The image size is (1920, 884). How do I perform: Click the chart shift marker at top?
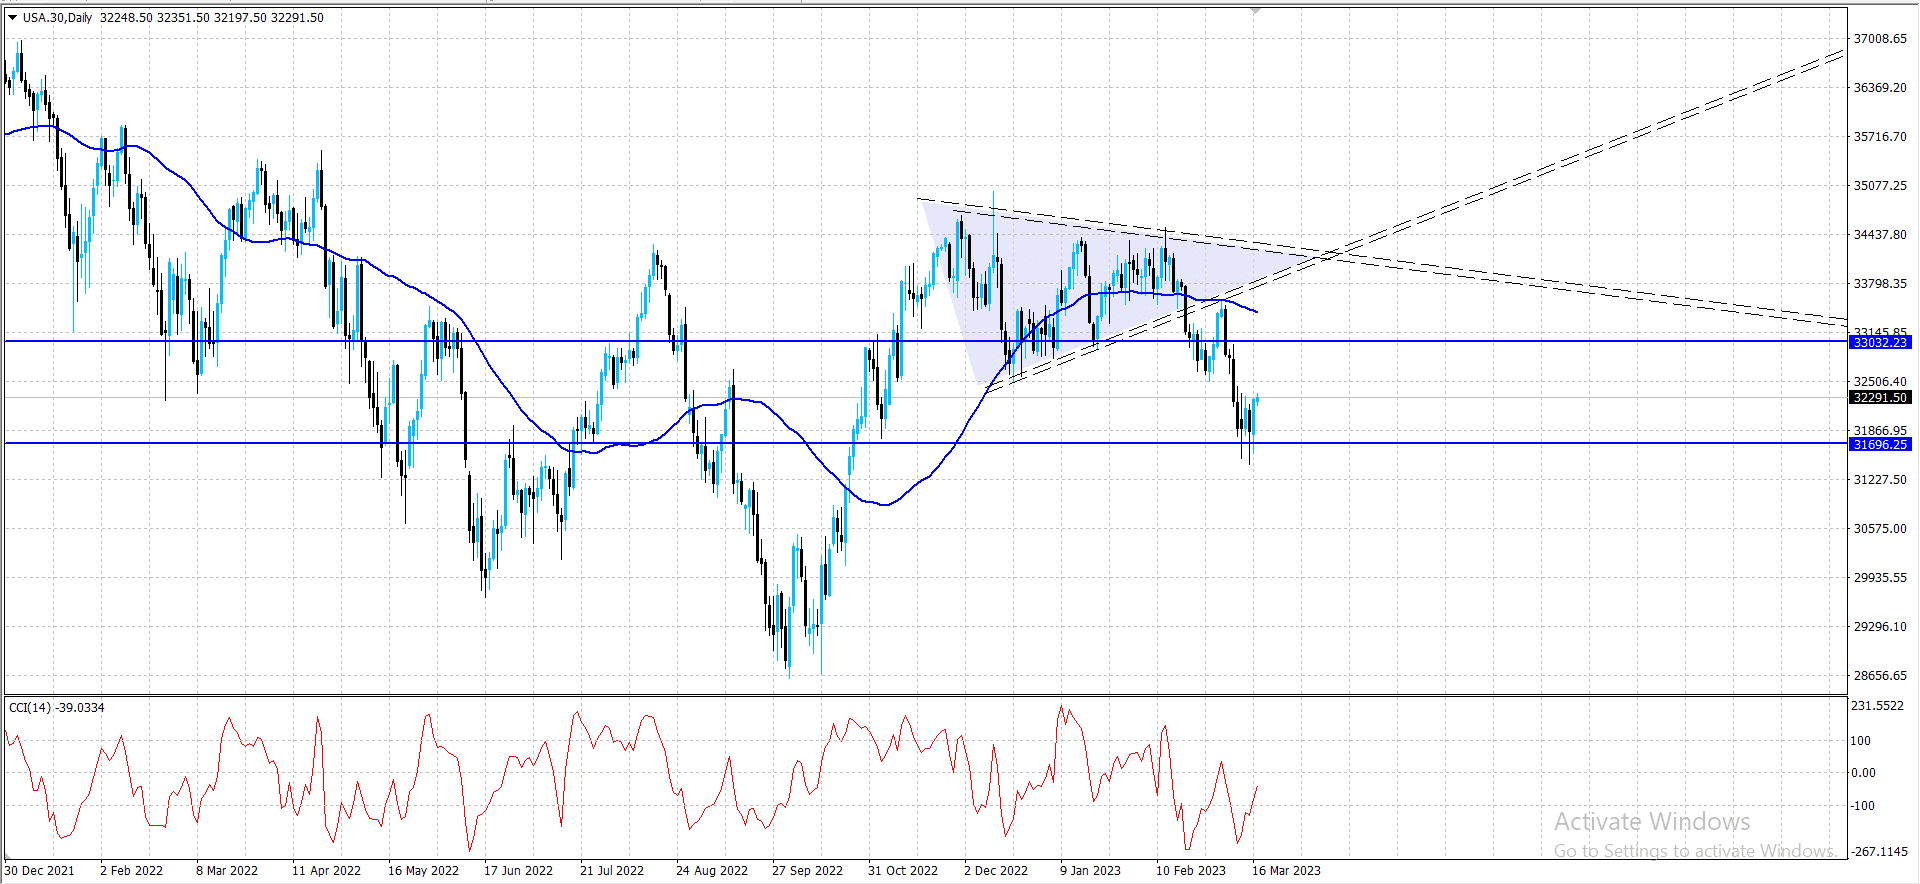(x=1256, y=11)
